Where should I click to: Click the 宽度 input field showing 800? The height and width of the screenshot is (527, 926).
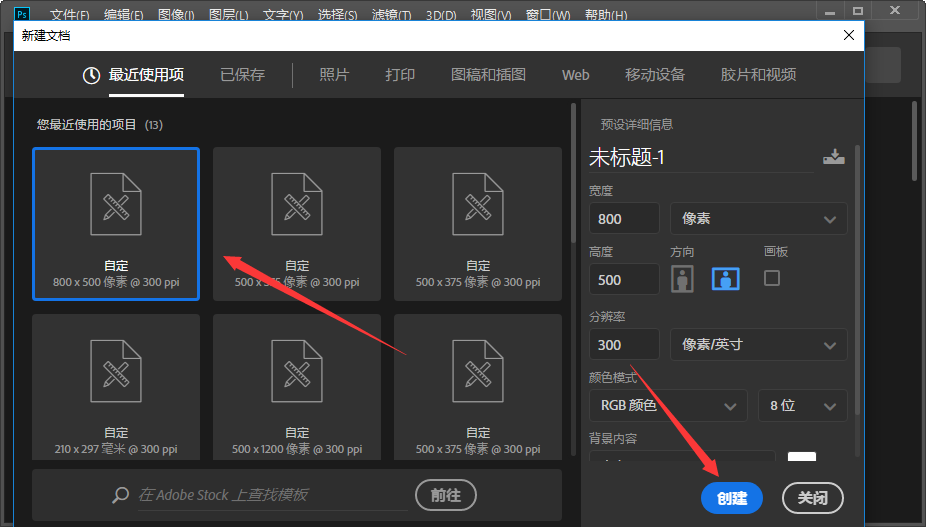click(624, 219)
